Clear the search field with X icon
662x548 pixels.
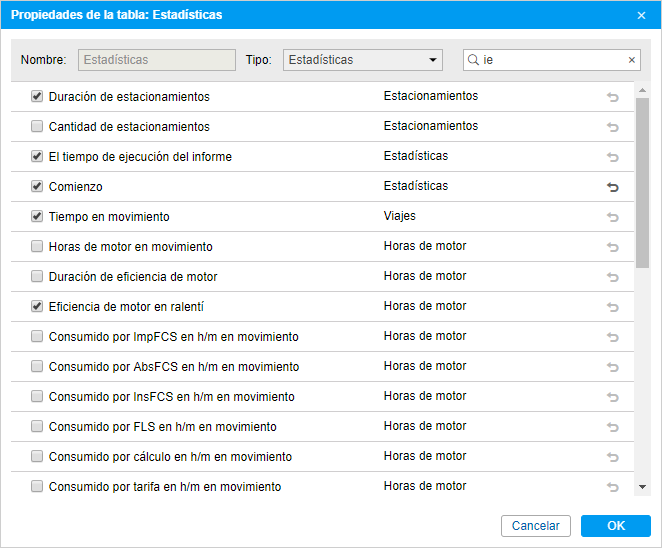tap(631, 60)
